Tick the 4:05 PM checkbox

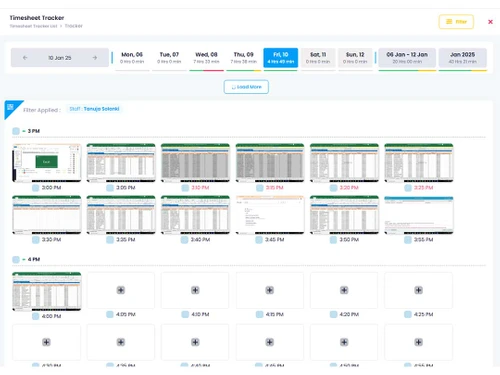(x=110, y=314)
